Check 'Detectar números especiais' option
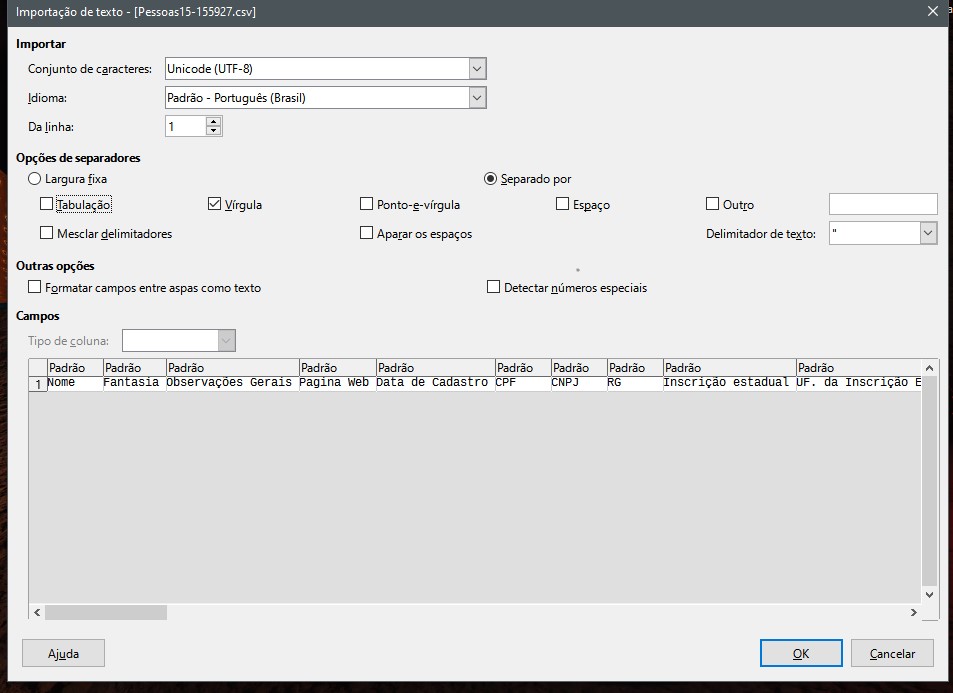953x693 pixels. coord(493,287)
